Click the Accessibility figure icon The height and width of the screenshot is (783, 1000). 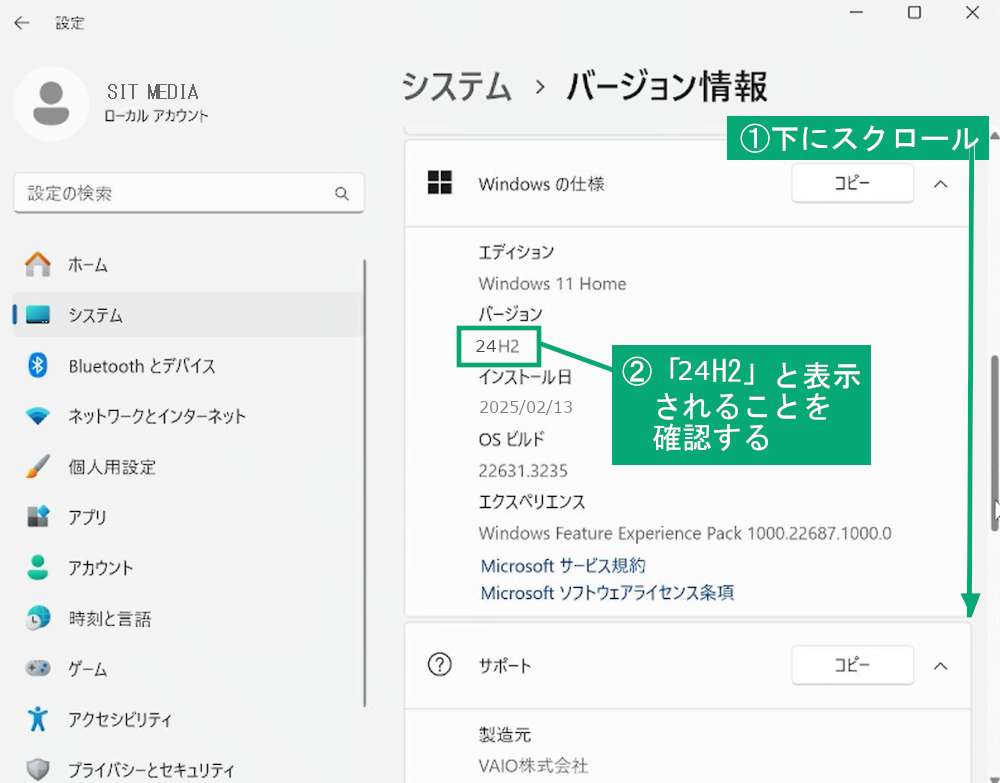[x=38, y=719]
